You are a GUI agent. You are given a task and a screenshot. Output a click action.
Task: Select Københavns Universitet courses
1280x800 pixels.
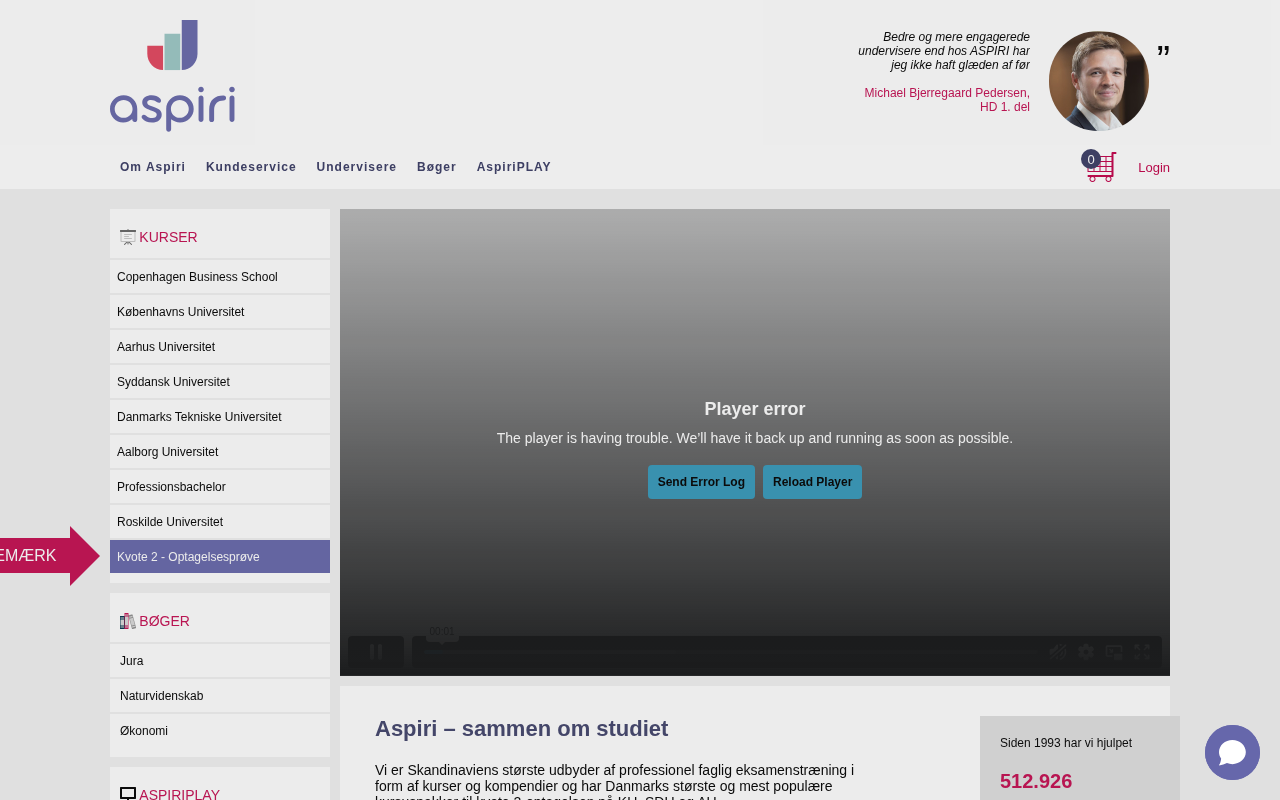(220, 312)
